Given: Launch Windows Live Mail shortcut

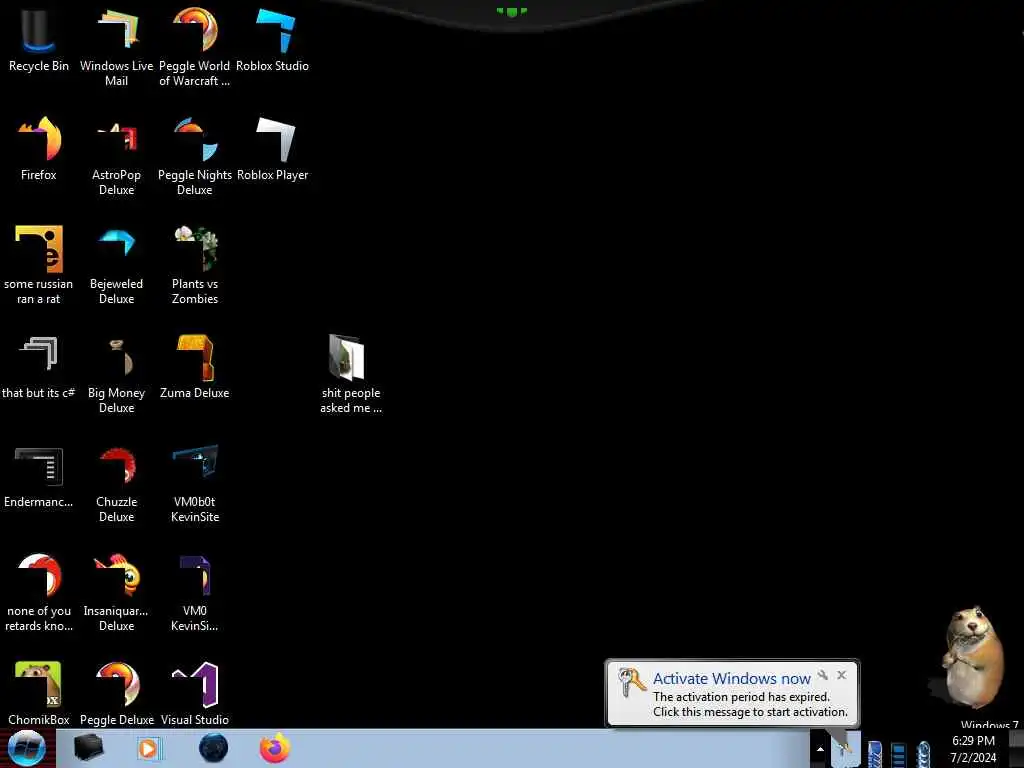Looking at the screenshot, I should click(x=116, y=46).
